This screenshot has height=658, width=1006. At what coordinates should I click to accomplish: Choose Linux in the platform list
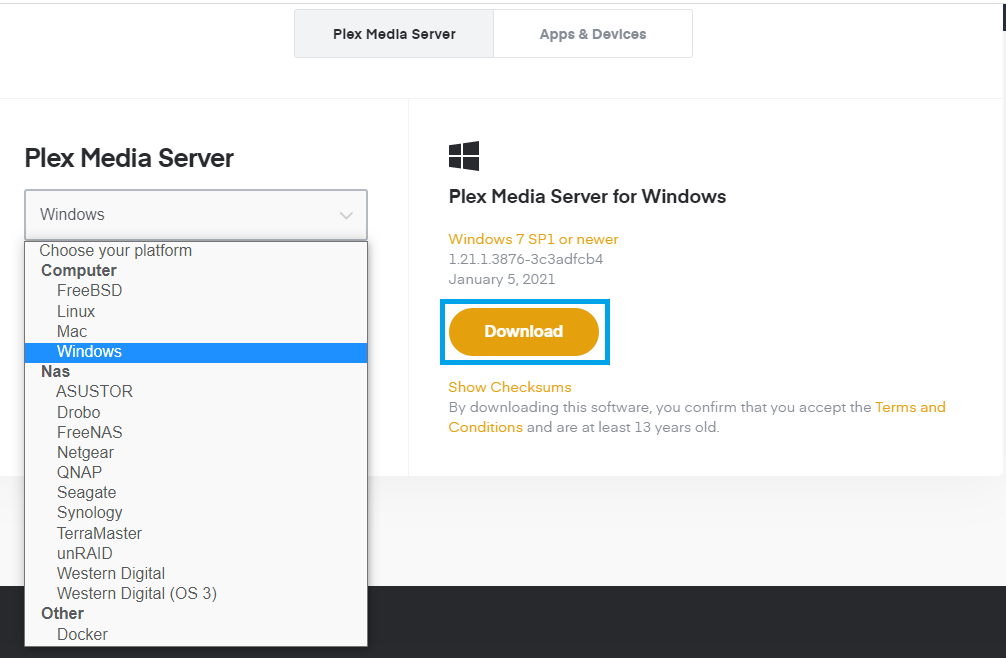coord(196,311)
